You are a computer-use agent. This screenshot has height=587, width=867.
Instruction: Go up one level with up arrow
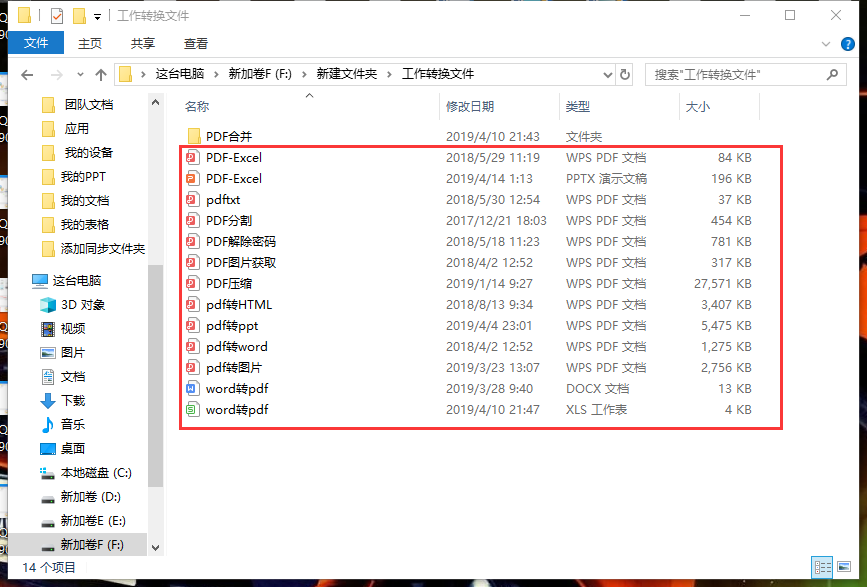pos(101,75)
